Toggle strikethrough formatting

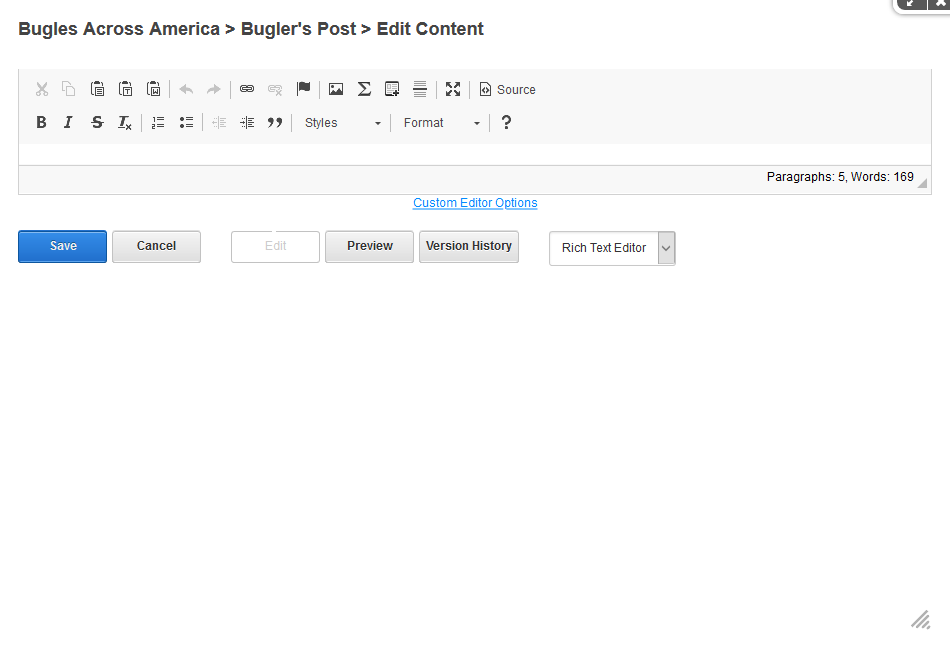click(97, 122)
